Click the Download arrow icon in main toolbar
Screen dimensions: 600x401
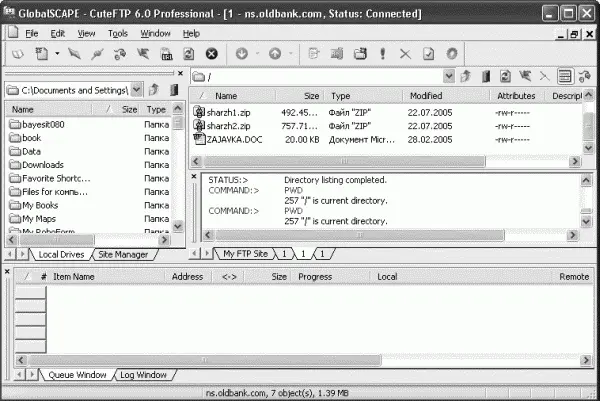242,53
